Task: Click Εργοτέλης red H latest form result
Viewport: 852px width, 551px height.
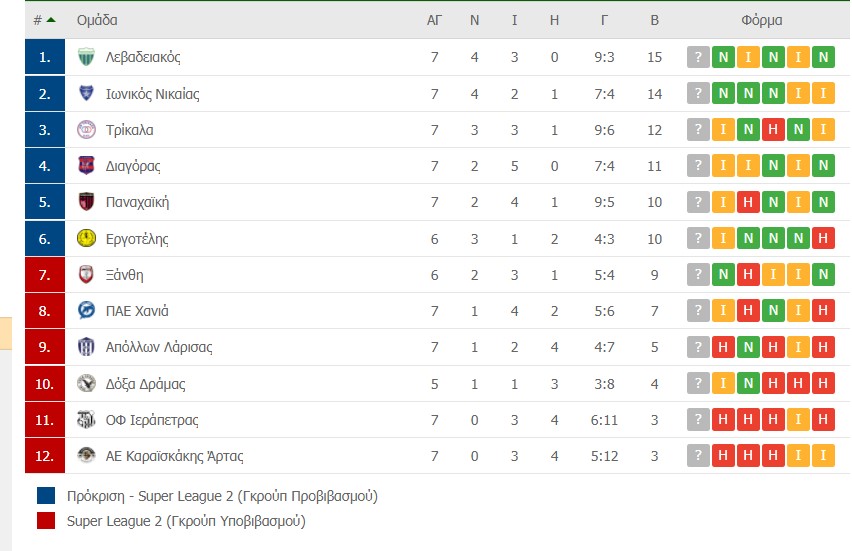Action: pyautogui.click(x=823, y=239)
